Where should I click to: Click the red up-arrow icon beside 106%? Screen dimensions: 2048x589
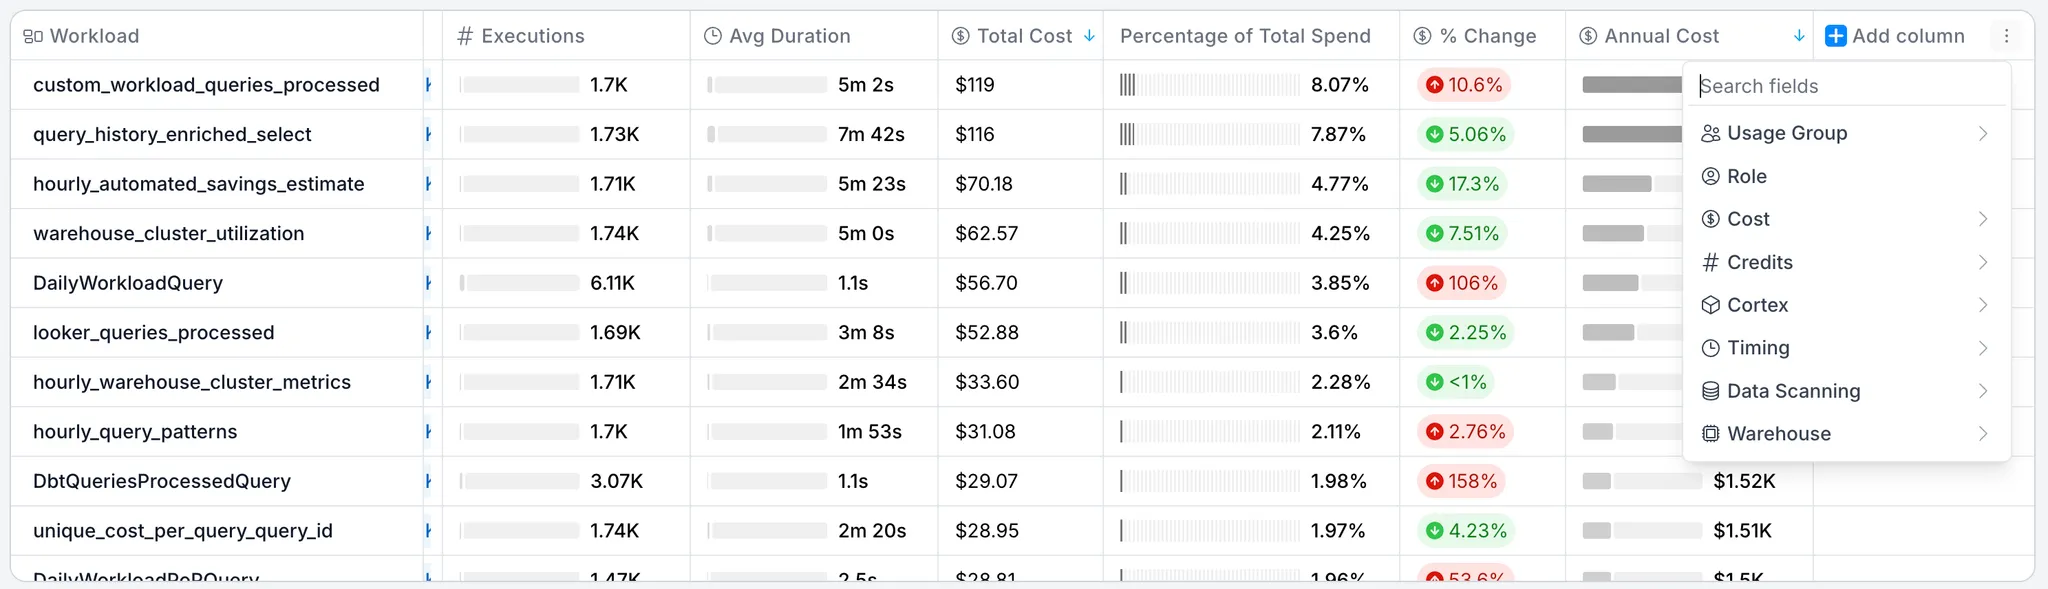[x=1435, y=283]
